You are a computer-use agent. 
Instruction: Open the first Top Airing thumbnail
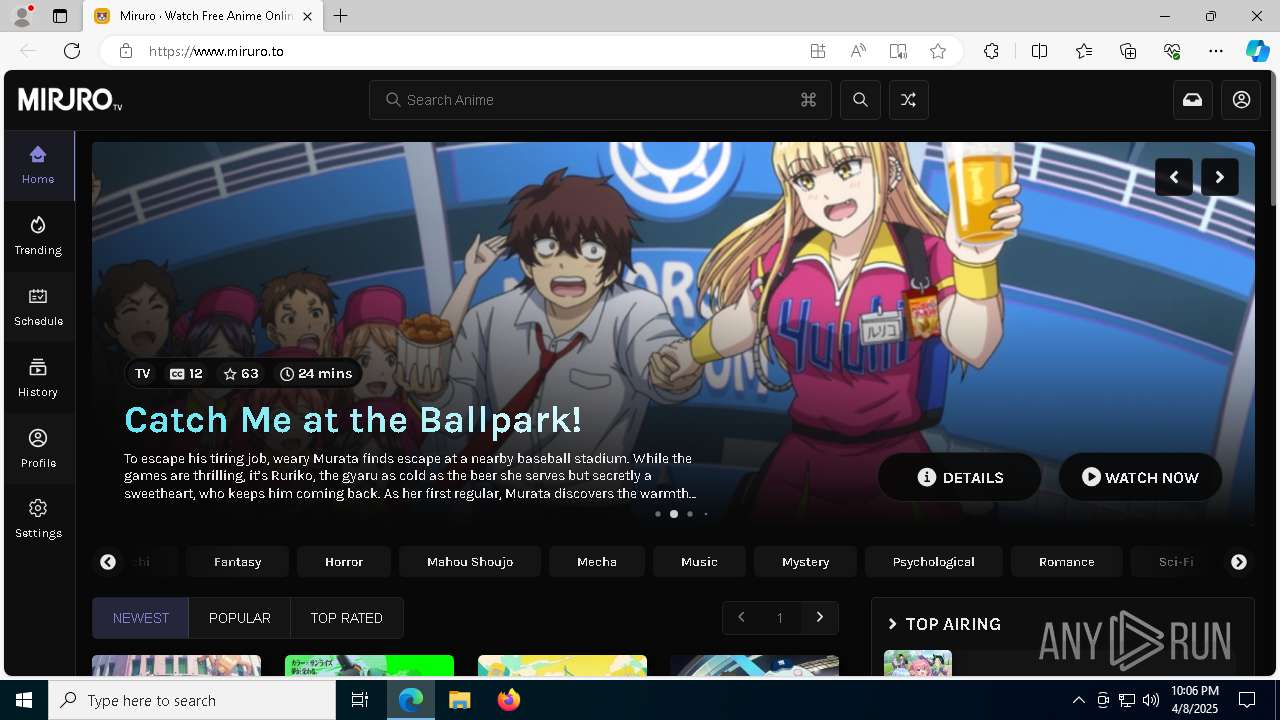pyautogui.click(x=918, y=663)
